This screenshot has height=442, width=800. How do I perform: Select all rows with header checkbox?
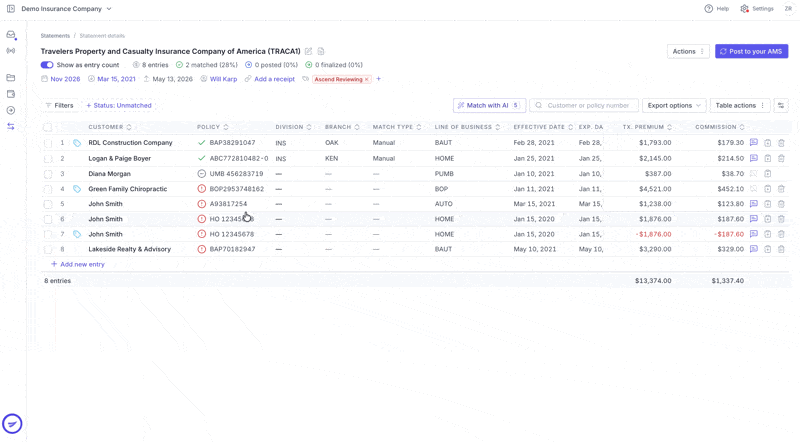47,127
